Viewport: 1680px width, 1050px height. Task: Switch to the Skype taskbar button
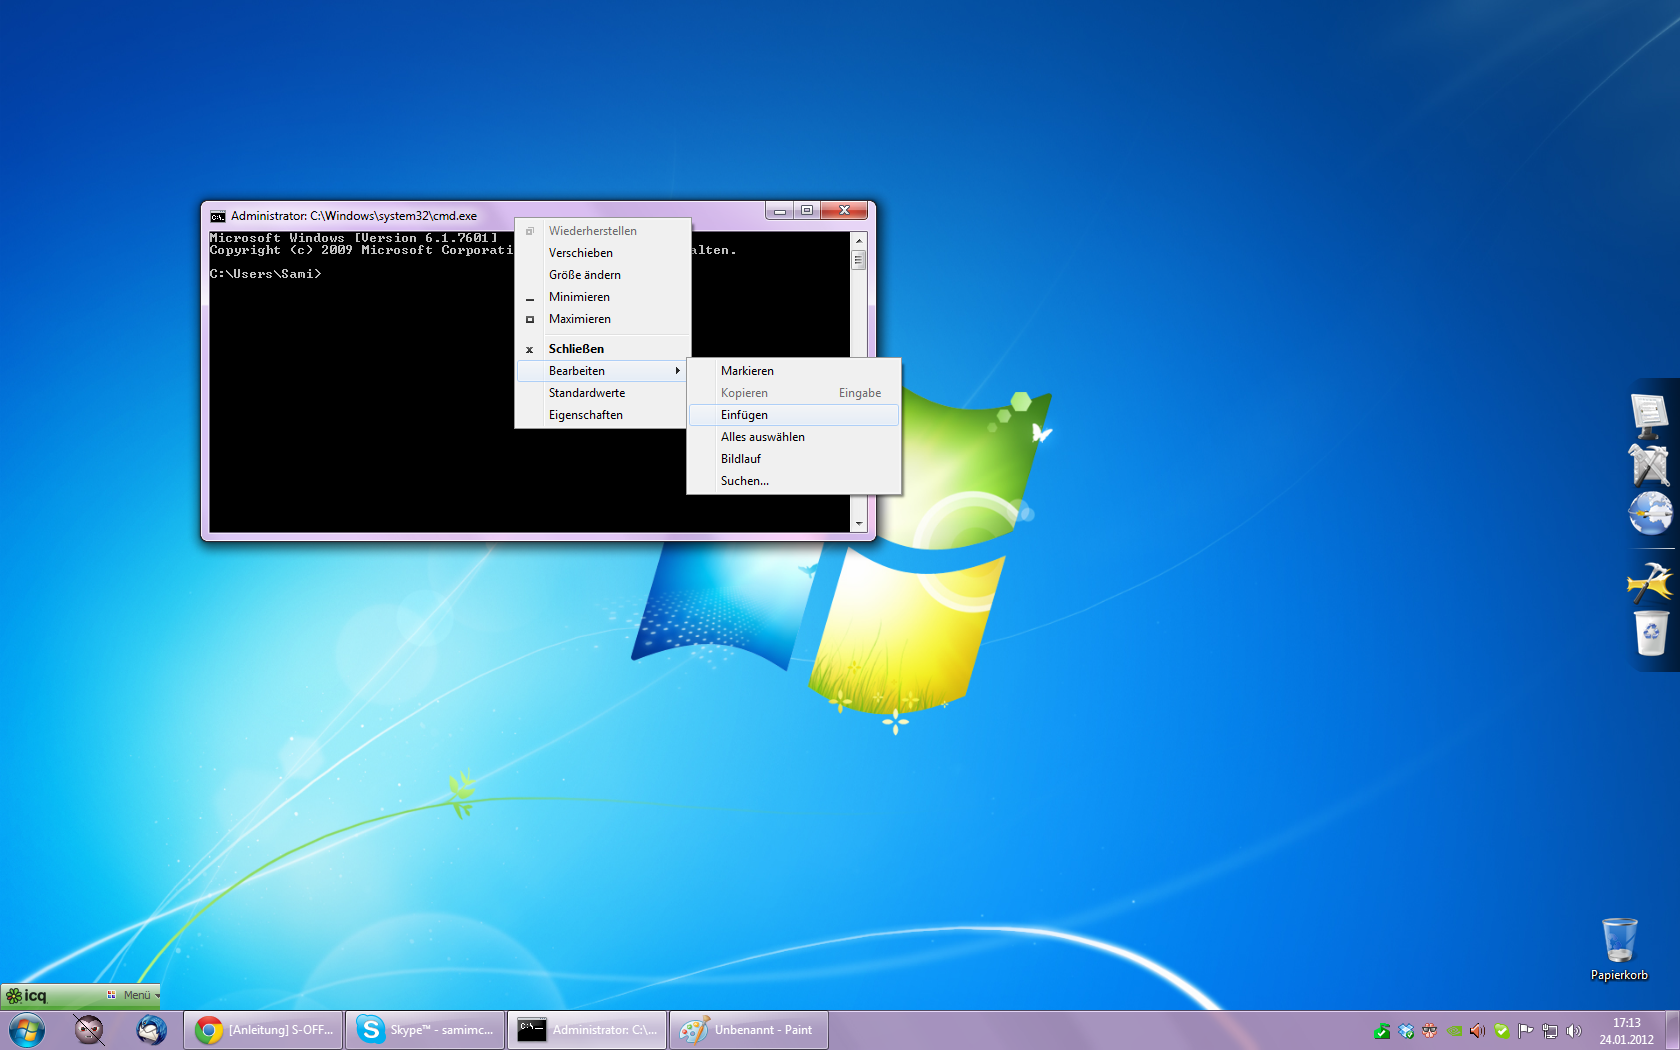426,1029
